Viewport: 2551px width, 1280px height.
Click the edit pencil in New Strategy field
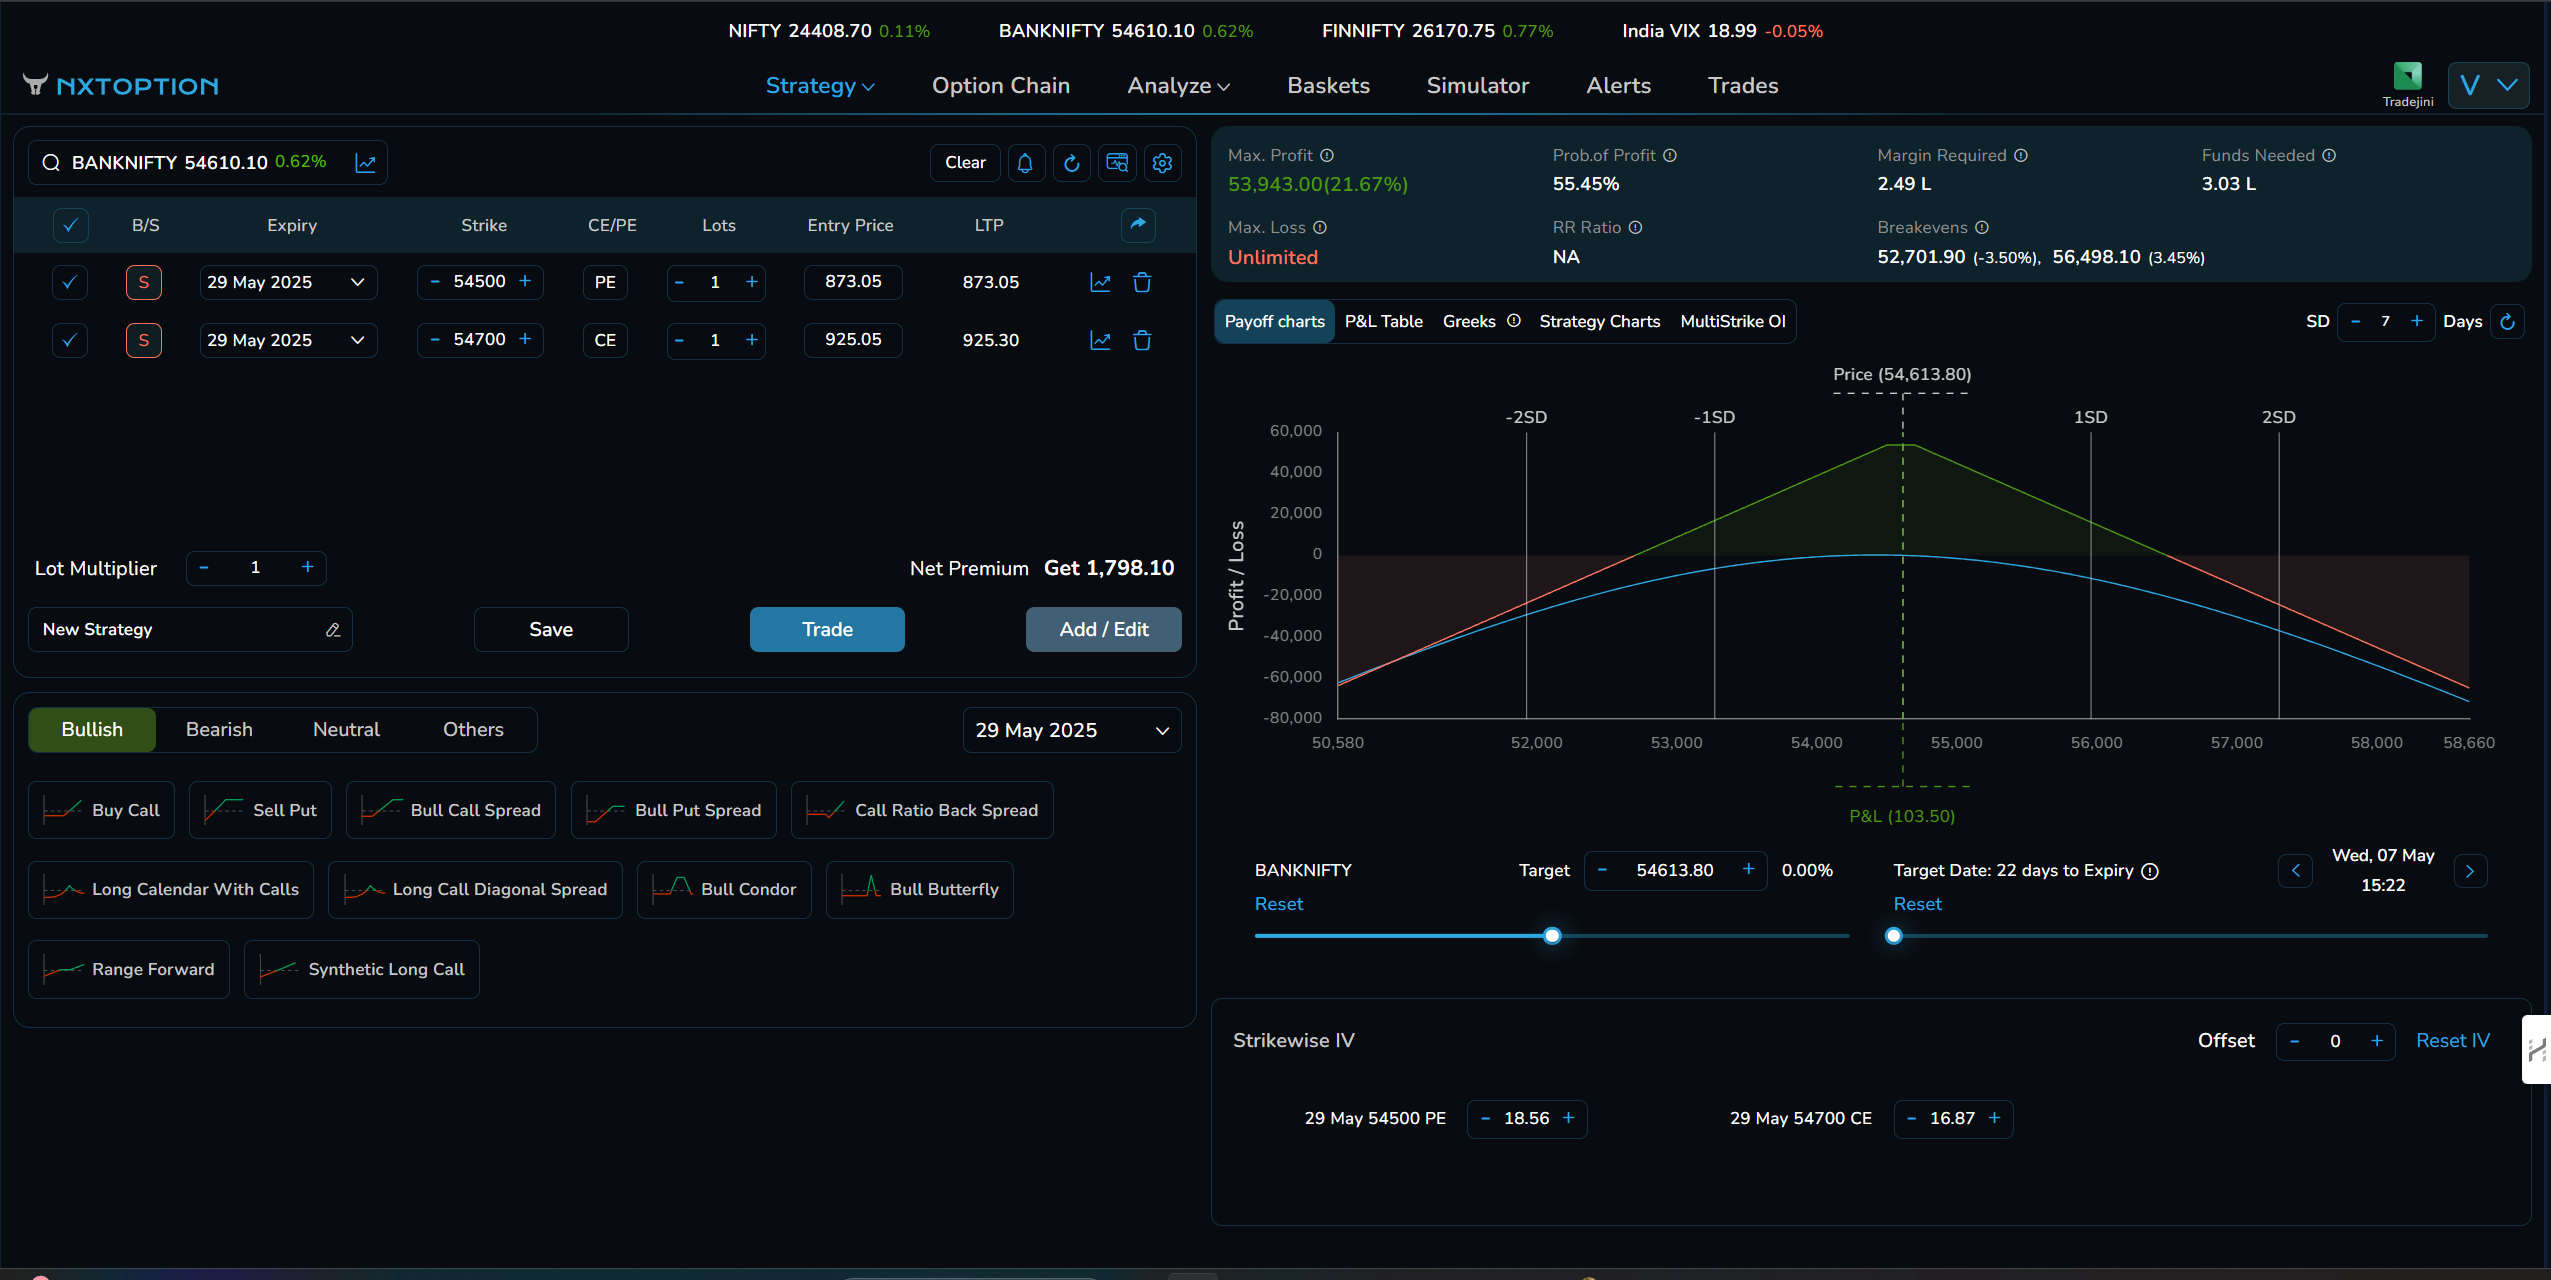coord(333,630)
